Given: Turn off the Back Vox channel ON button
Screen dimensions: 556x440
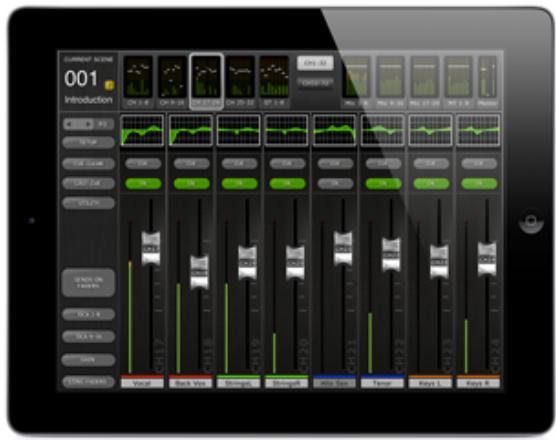Looking at the screenshot, I should tap(191, 183).
